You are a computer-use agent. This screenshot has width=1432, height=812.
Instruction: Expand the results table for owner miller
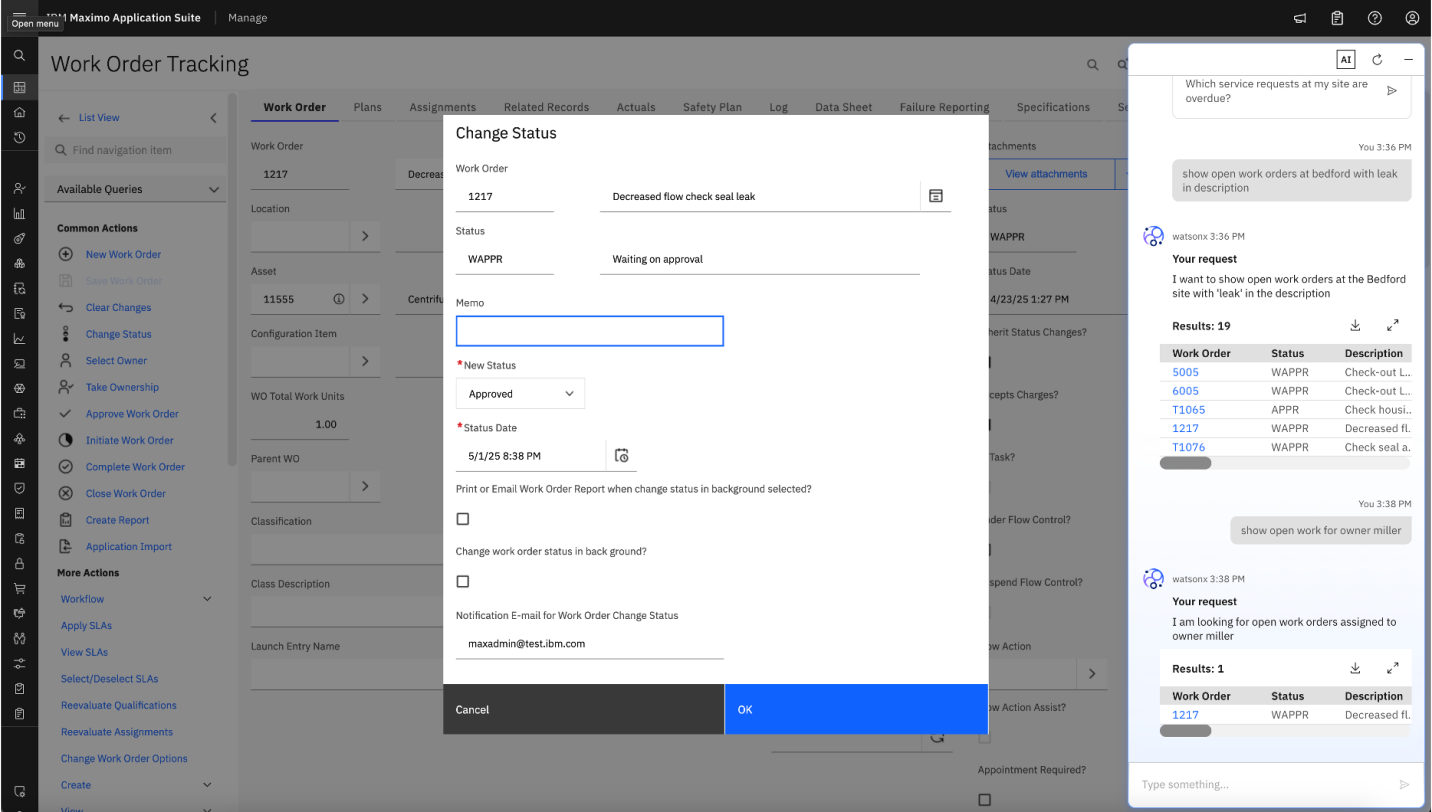point(1392,668)
